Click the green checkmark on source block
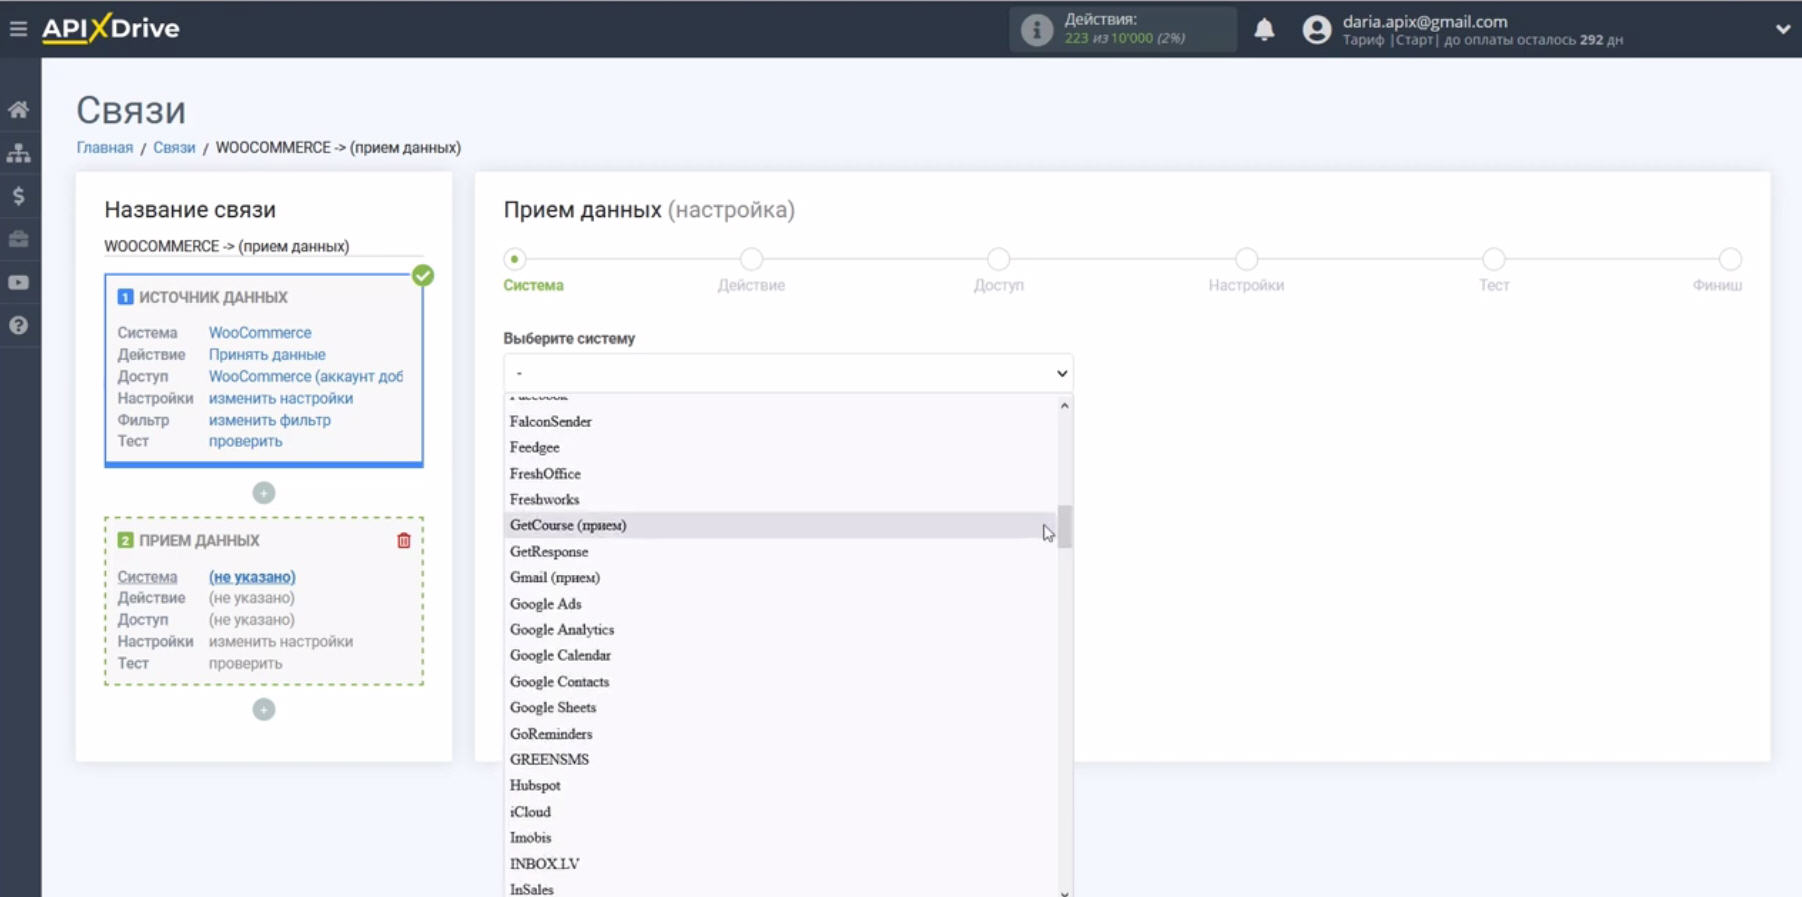Screen dimensions: 1802x897 423,276
